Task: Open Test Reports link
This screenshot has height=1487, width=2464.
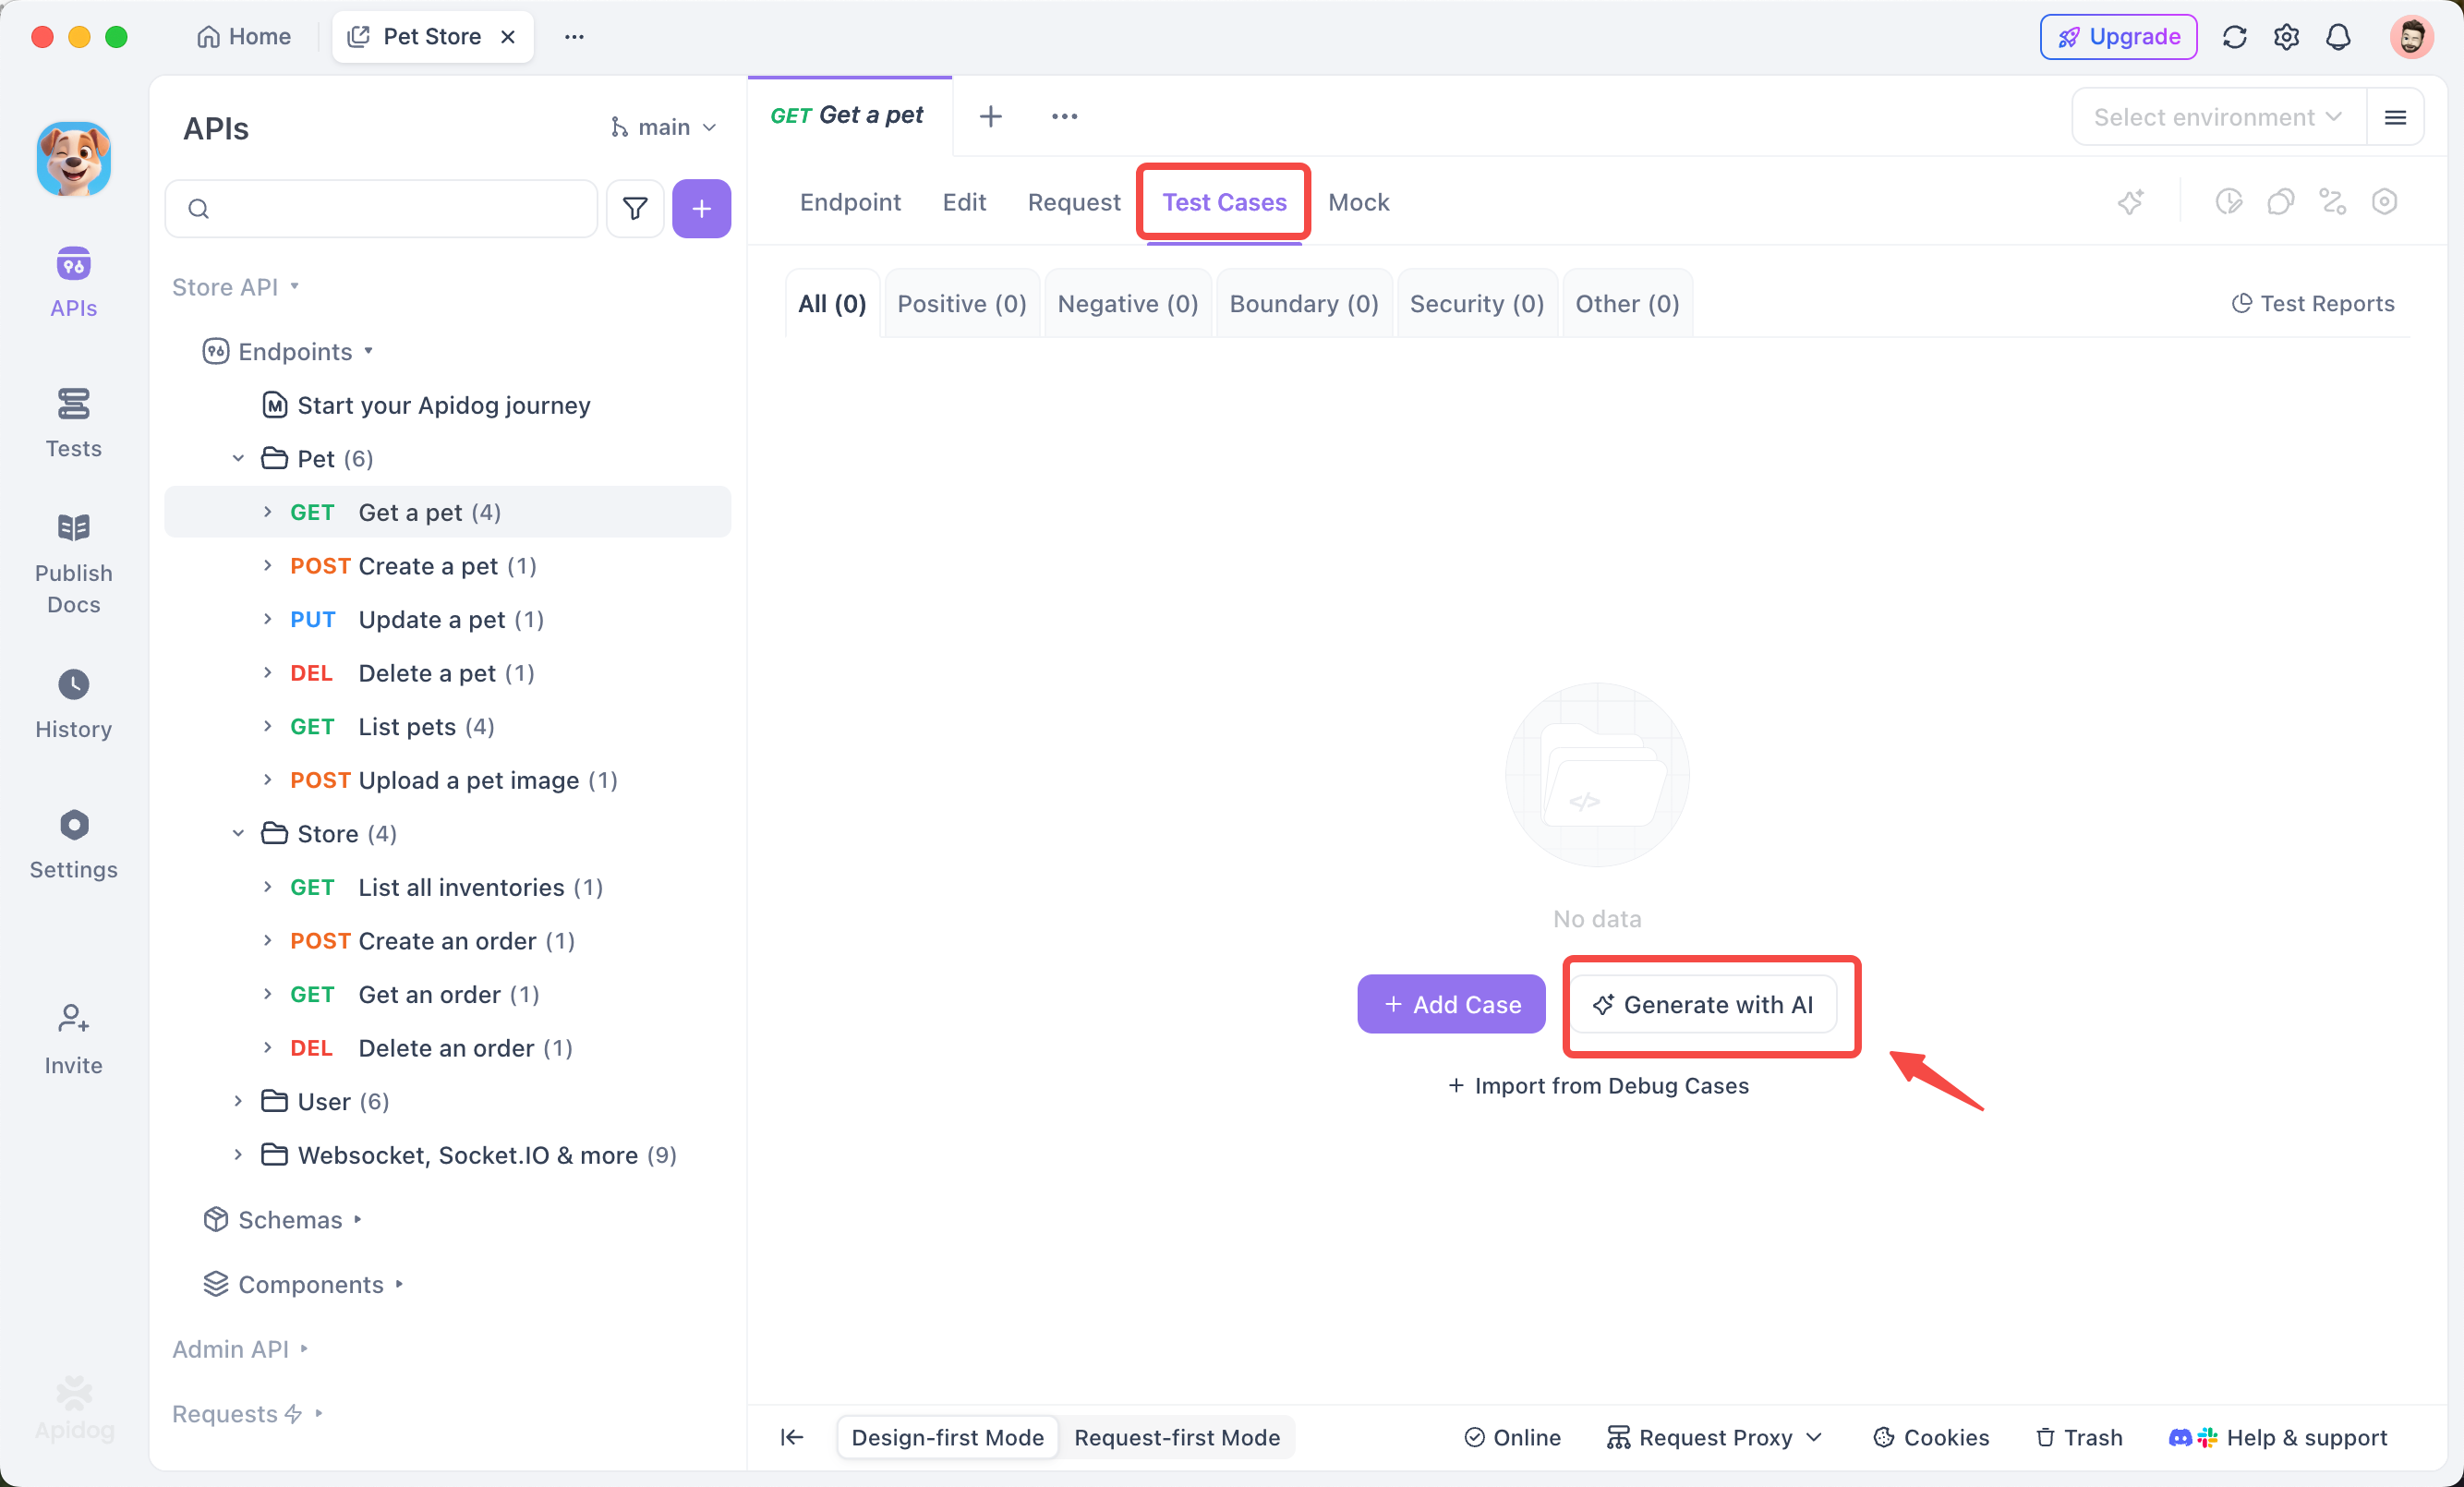Action: (x=2313, y=303)
